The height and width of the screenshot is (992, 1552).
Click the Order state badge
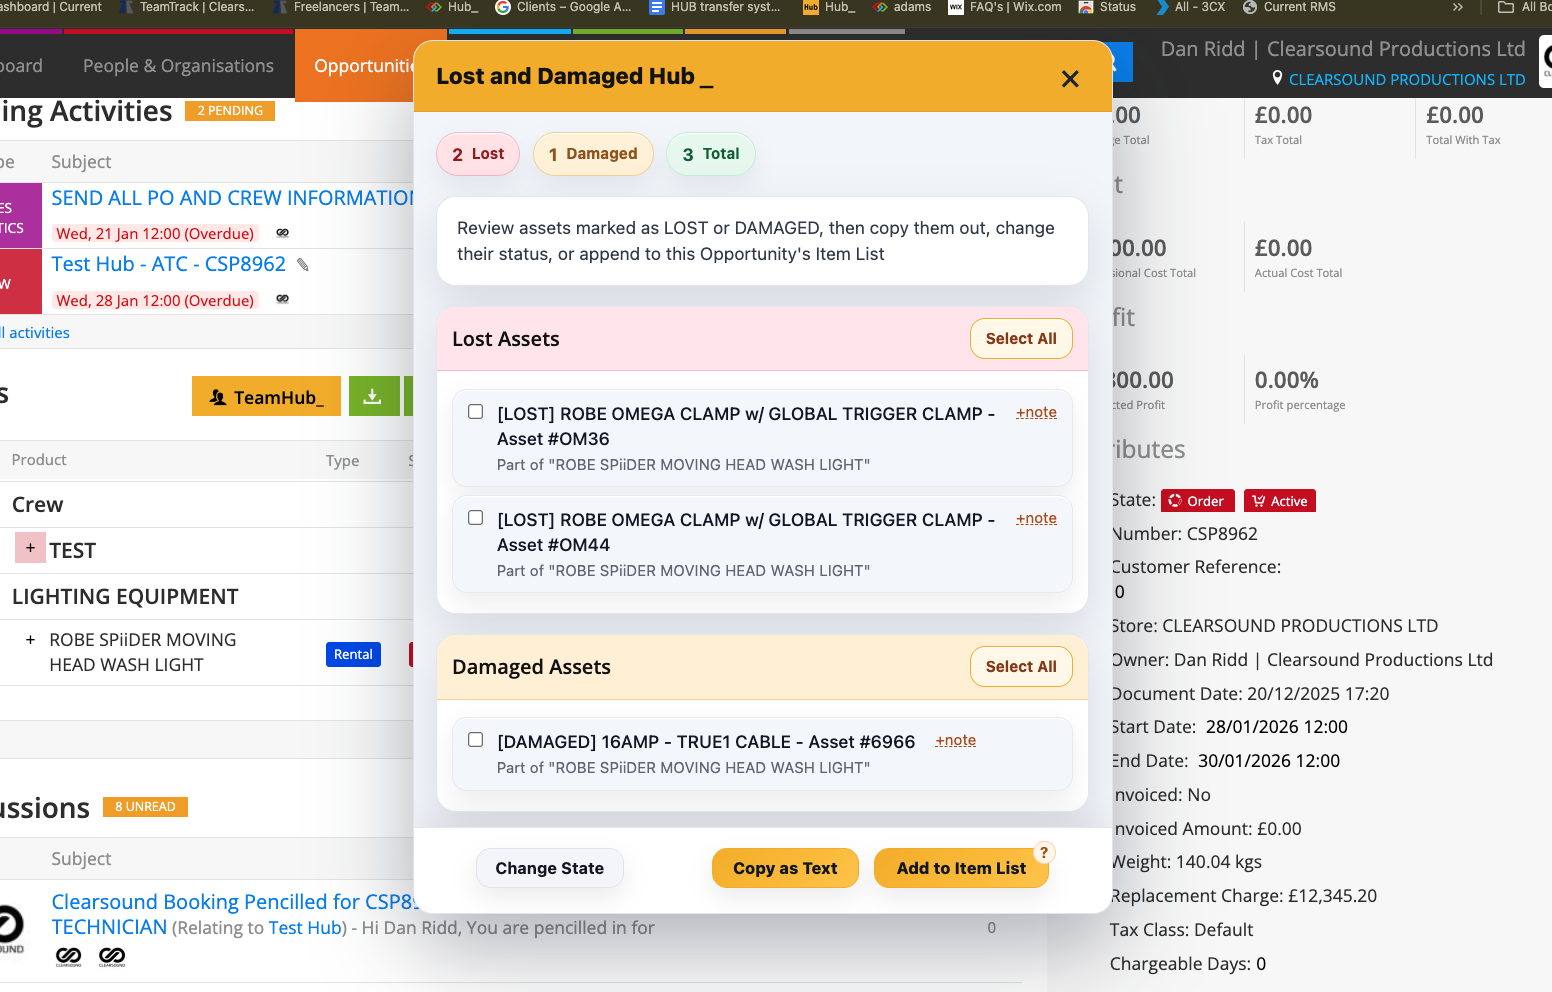point(1197,501)
